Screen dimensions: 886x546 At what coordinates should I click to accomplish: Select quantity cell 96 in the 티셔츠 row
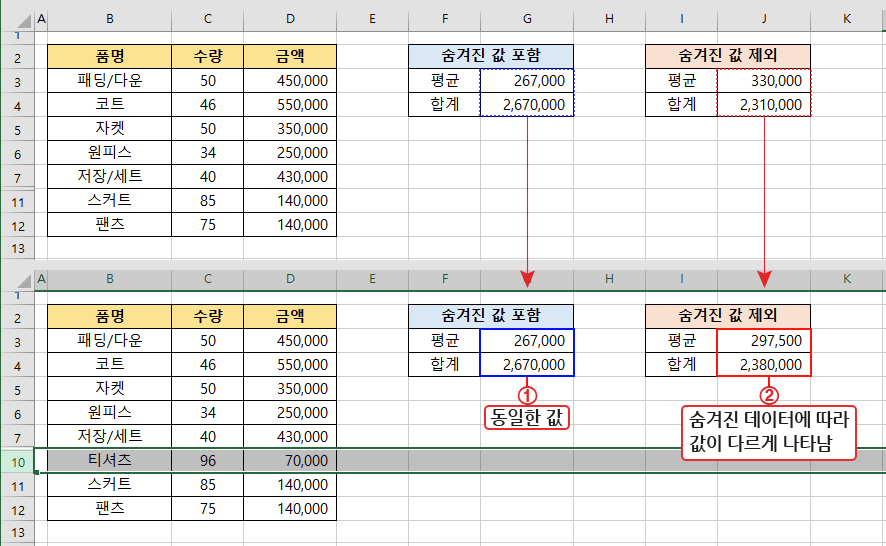(207, 461)
